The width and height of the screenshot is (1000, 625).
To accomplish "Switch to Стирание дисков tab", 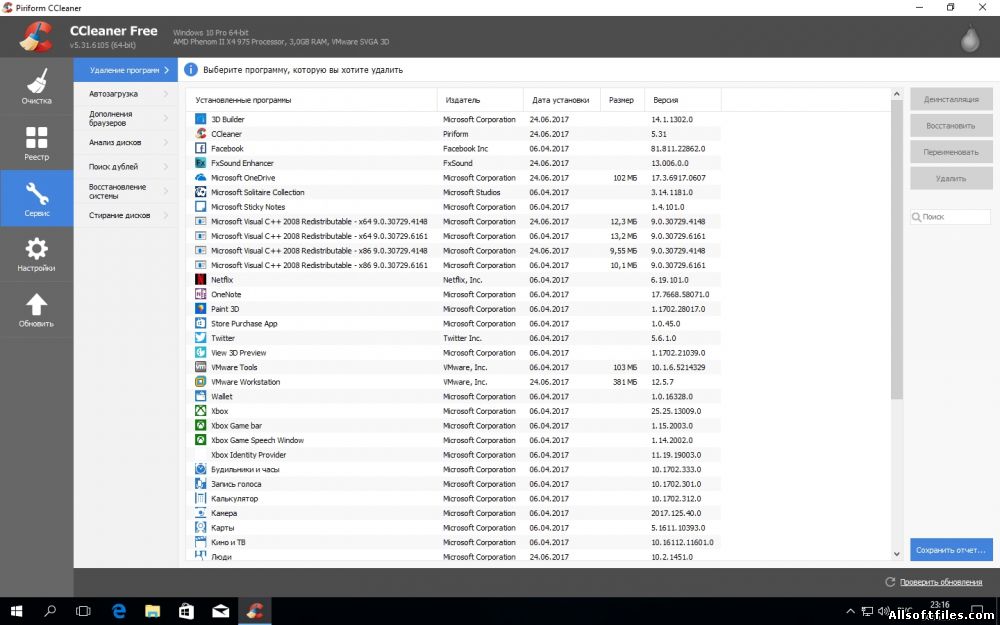I will coord(126,216).
